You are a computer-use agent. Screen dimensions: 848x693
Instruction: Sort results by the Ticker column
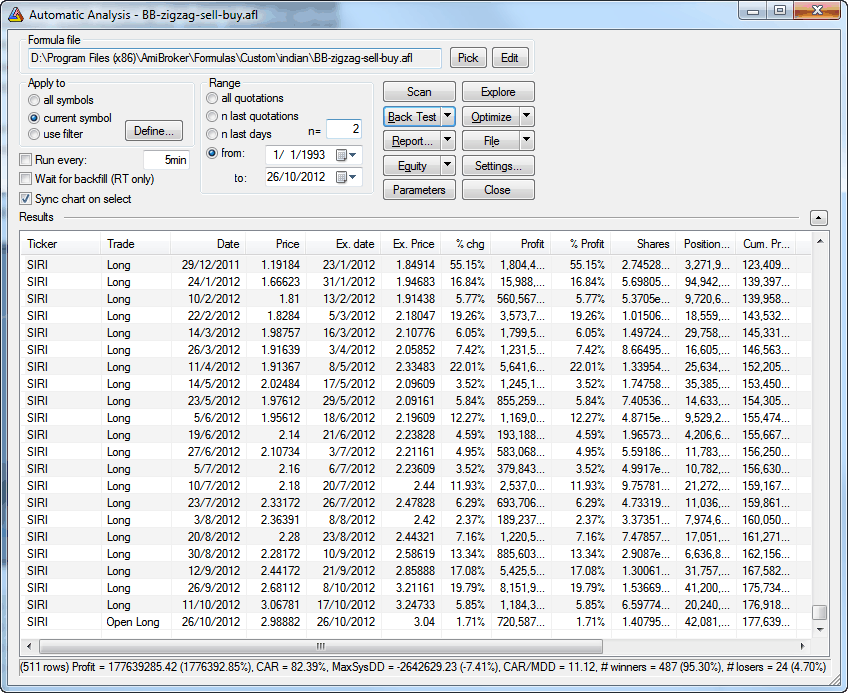[60, 244]
